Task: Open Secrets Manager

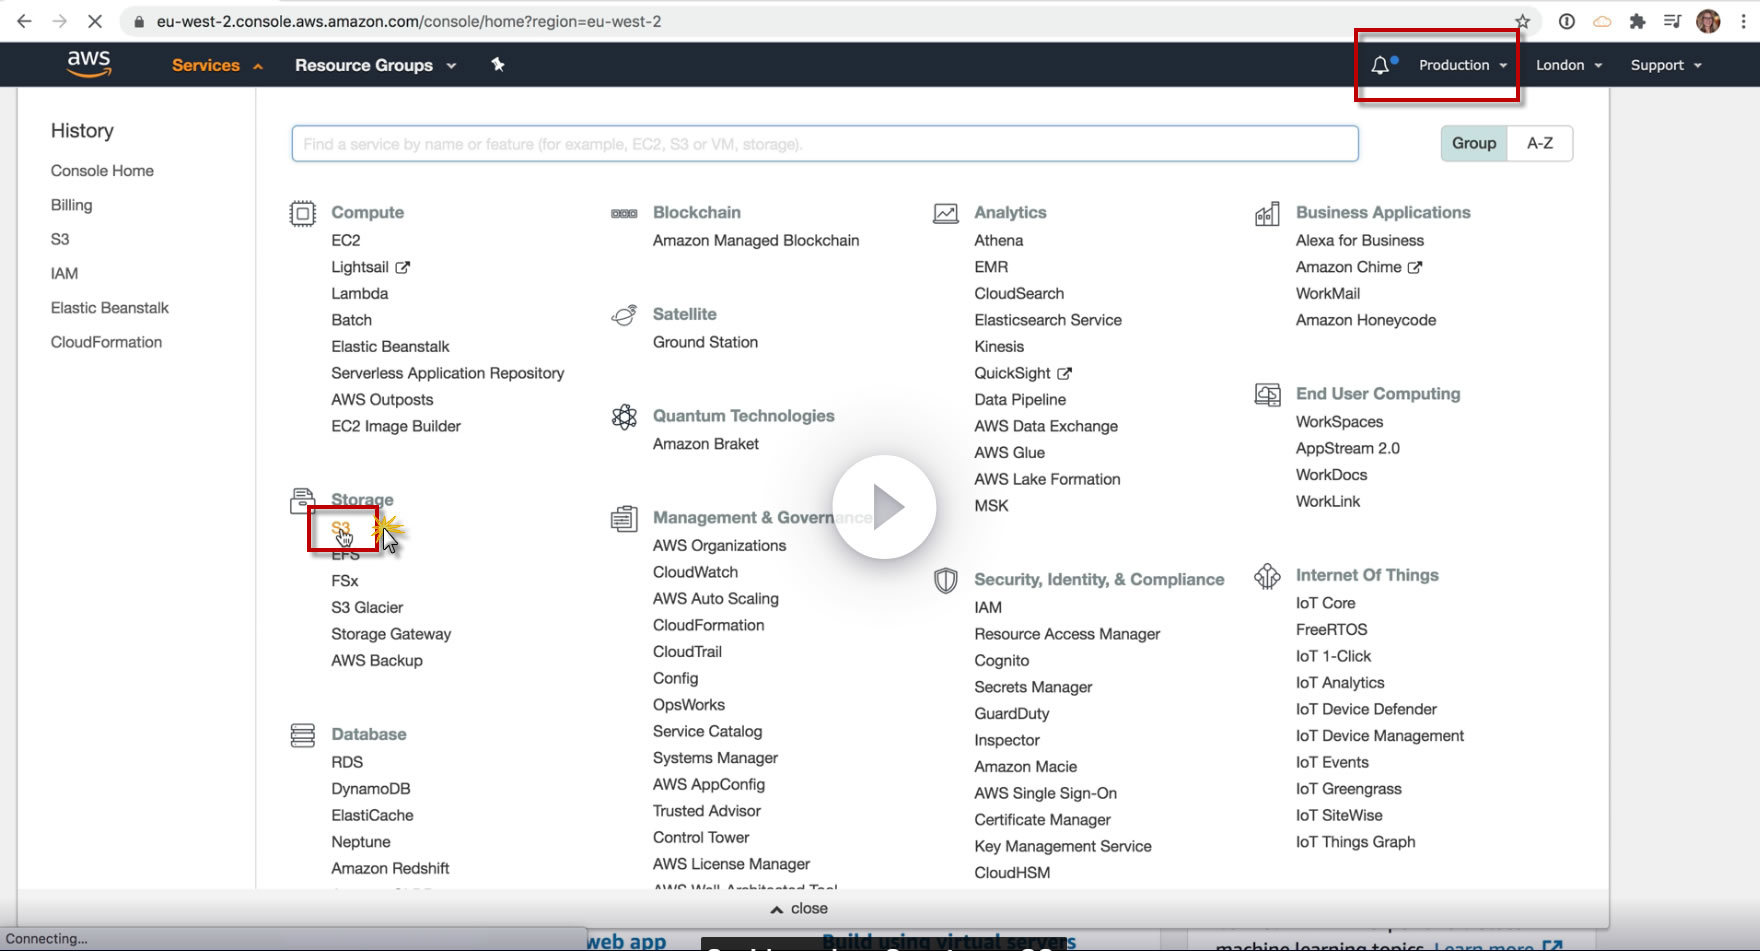Action: [1033, 687]
